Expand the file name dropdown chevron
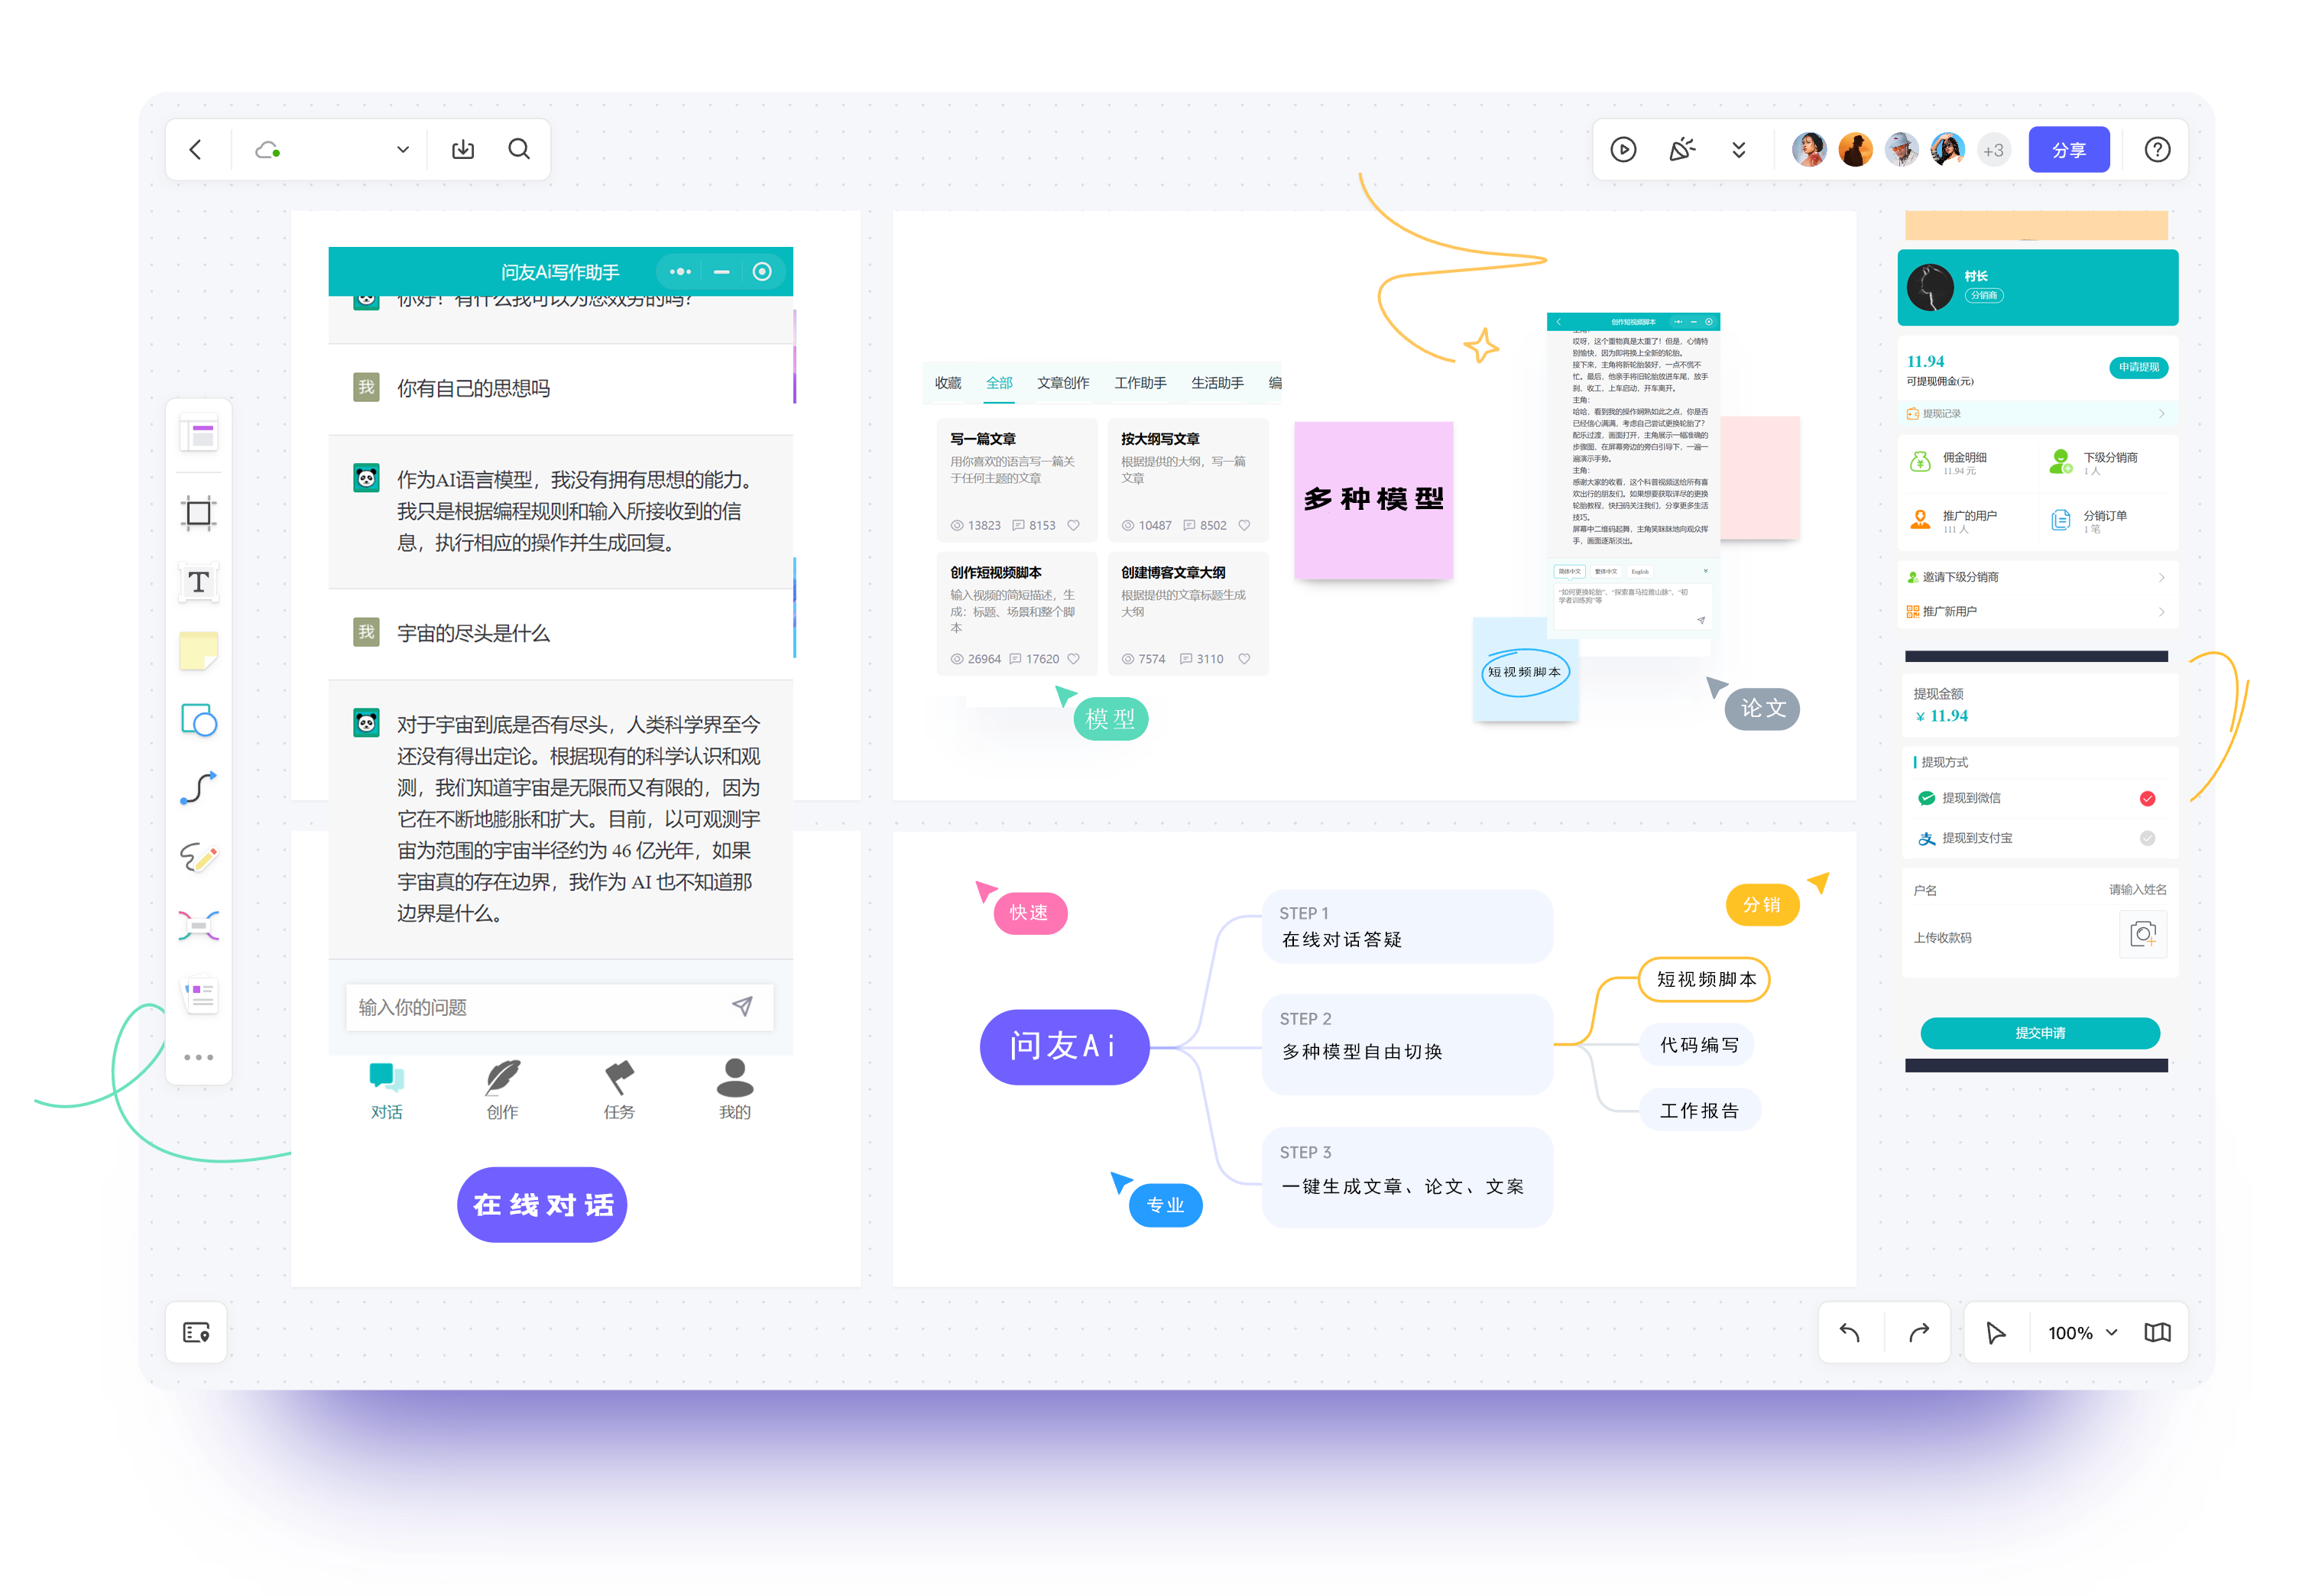 click(x=403, y=150)
